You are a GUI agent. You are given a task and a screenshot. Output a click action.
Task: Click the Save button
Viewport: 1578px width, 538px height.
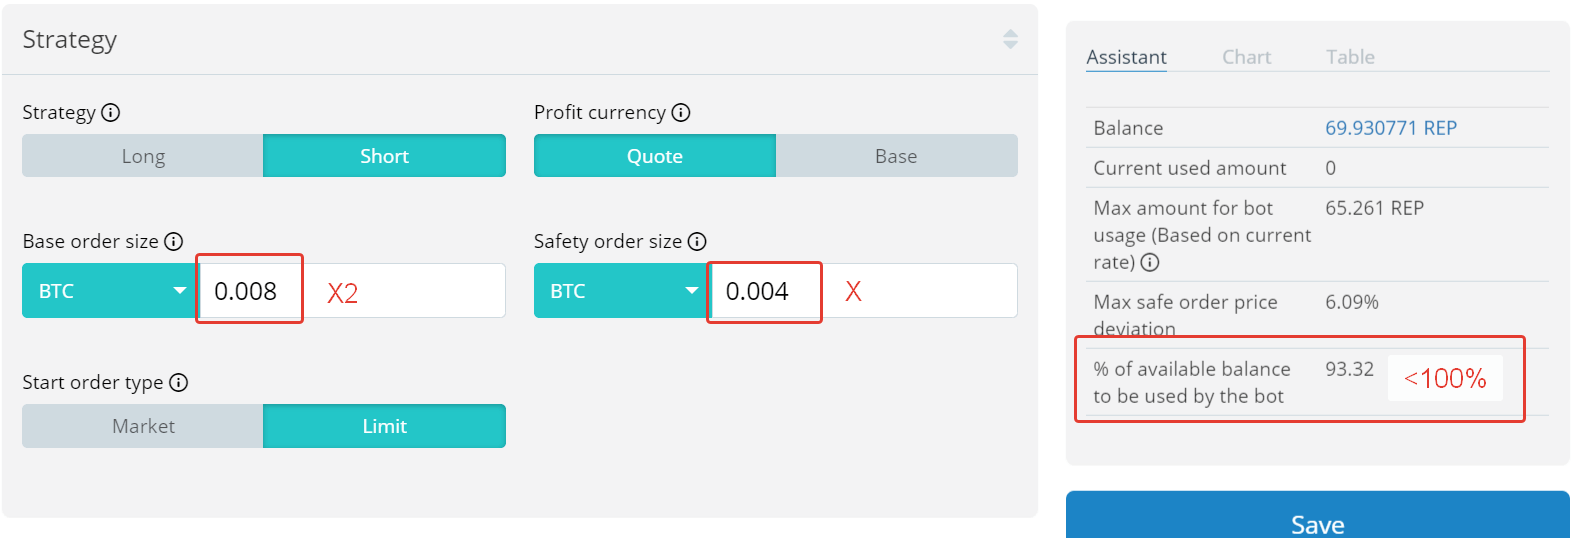[x=1317, y=522]
